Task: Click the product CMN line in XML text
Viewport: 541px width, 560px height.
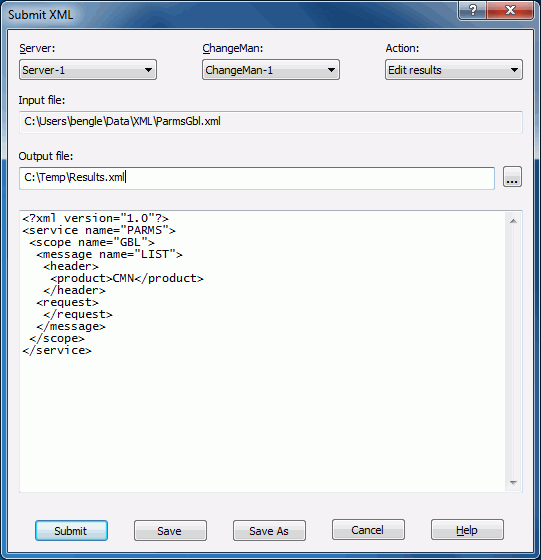Action: click(x=127, y=278)
